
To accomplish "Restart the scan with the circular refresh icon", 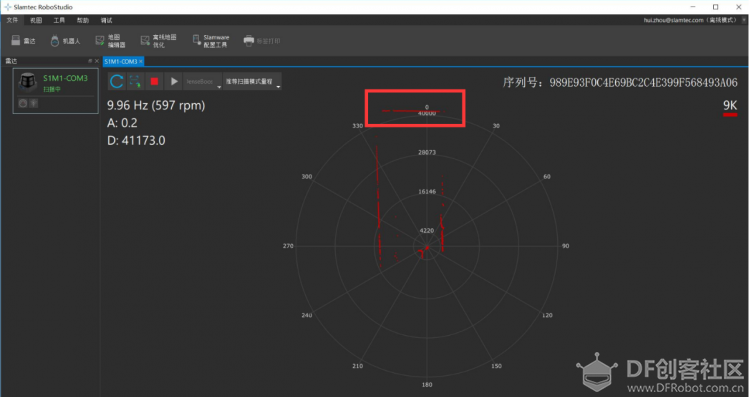I will click(117, 81).
